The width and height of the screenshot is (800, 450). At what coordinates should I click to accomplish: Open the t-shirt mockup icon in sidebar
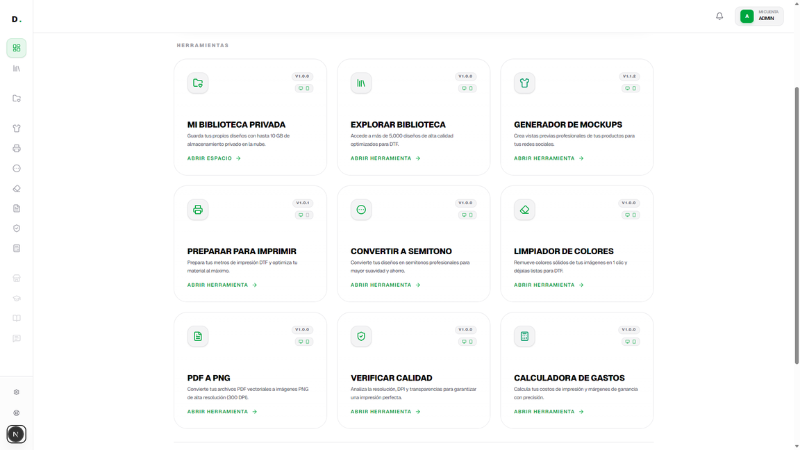(16, 129)
